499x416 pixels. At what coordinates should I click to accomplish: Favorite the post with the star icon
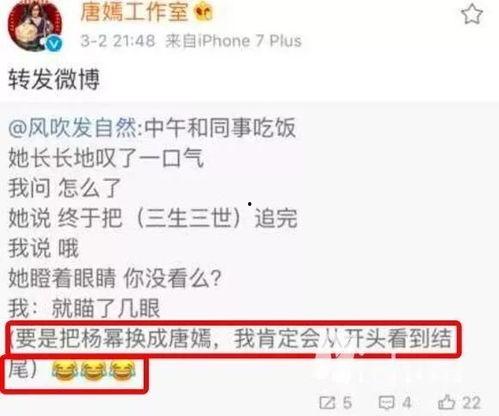pos(472,15)
